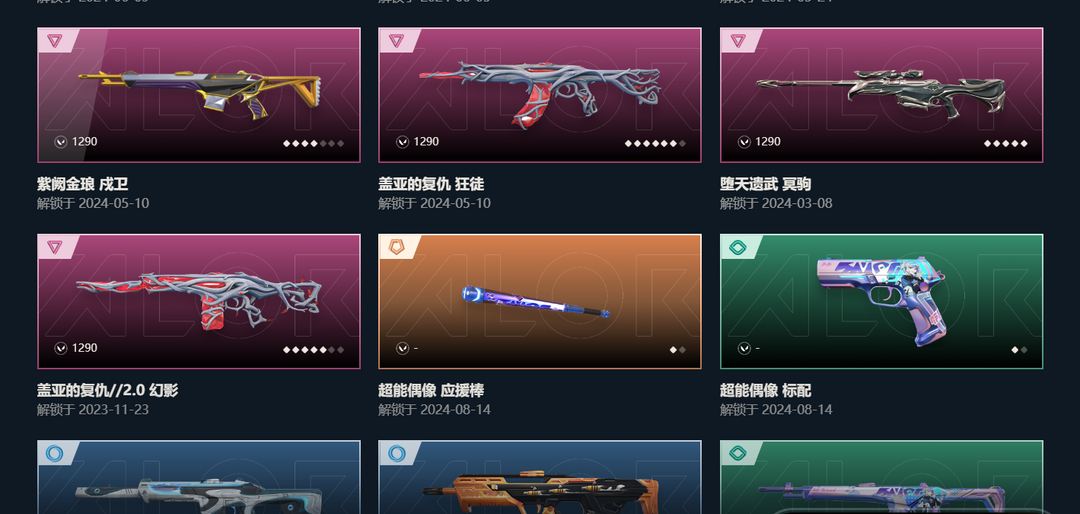Open the 盖亚的复仇//2.0 幻影 skin card

(199, 302)
